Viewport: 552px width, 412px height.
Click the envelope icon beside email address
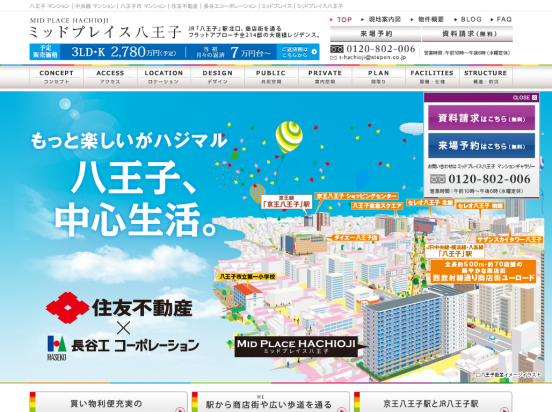pyautogui.click(x=333, y=58)
